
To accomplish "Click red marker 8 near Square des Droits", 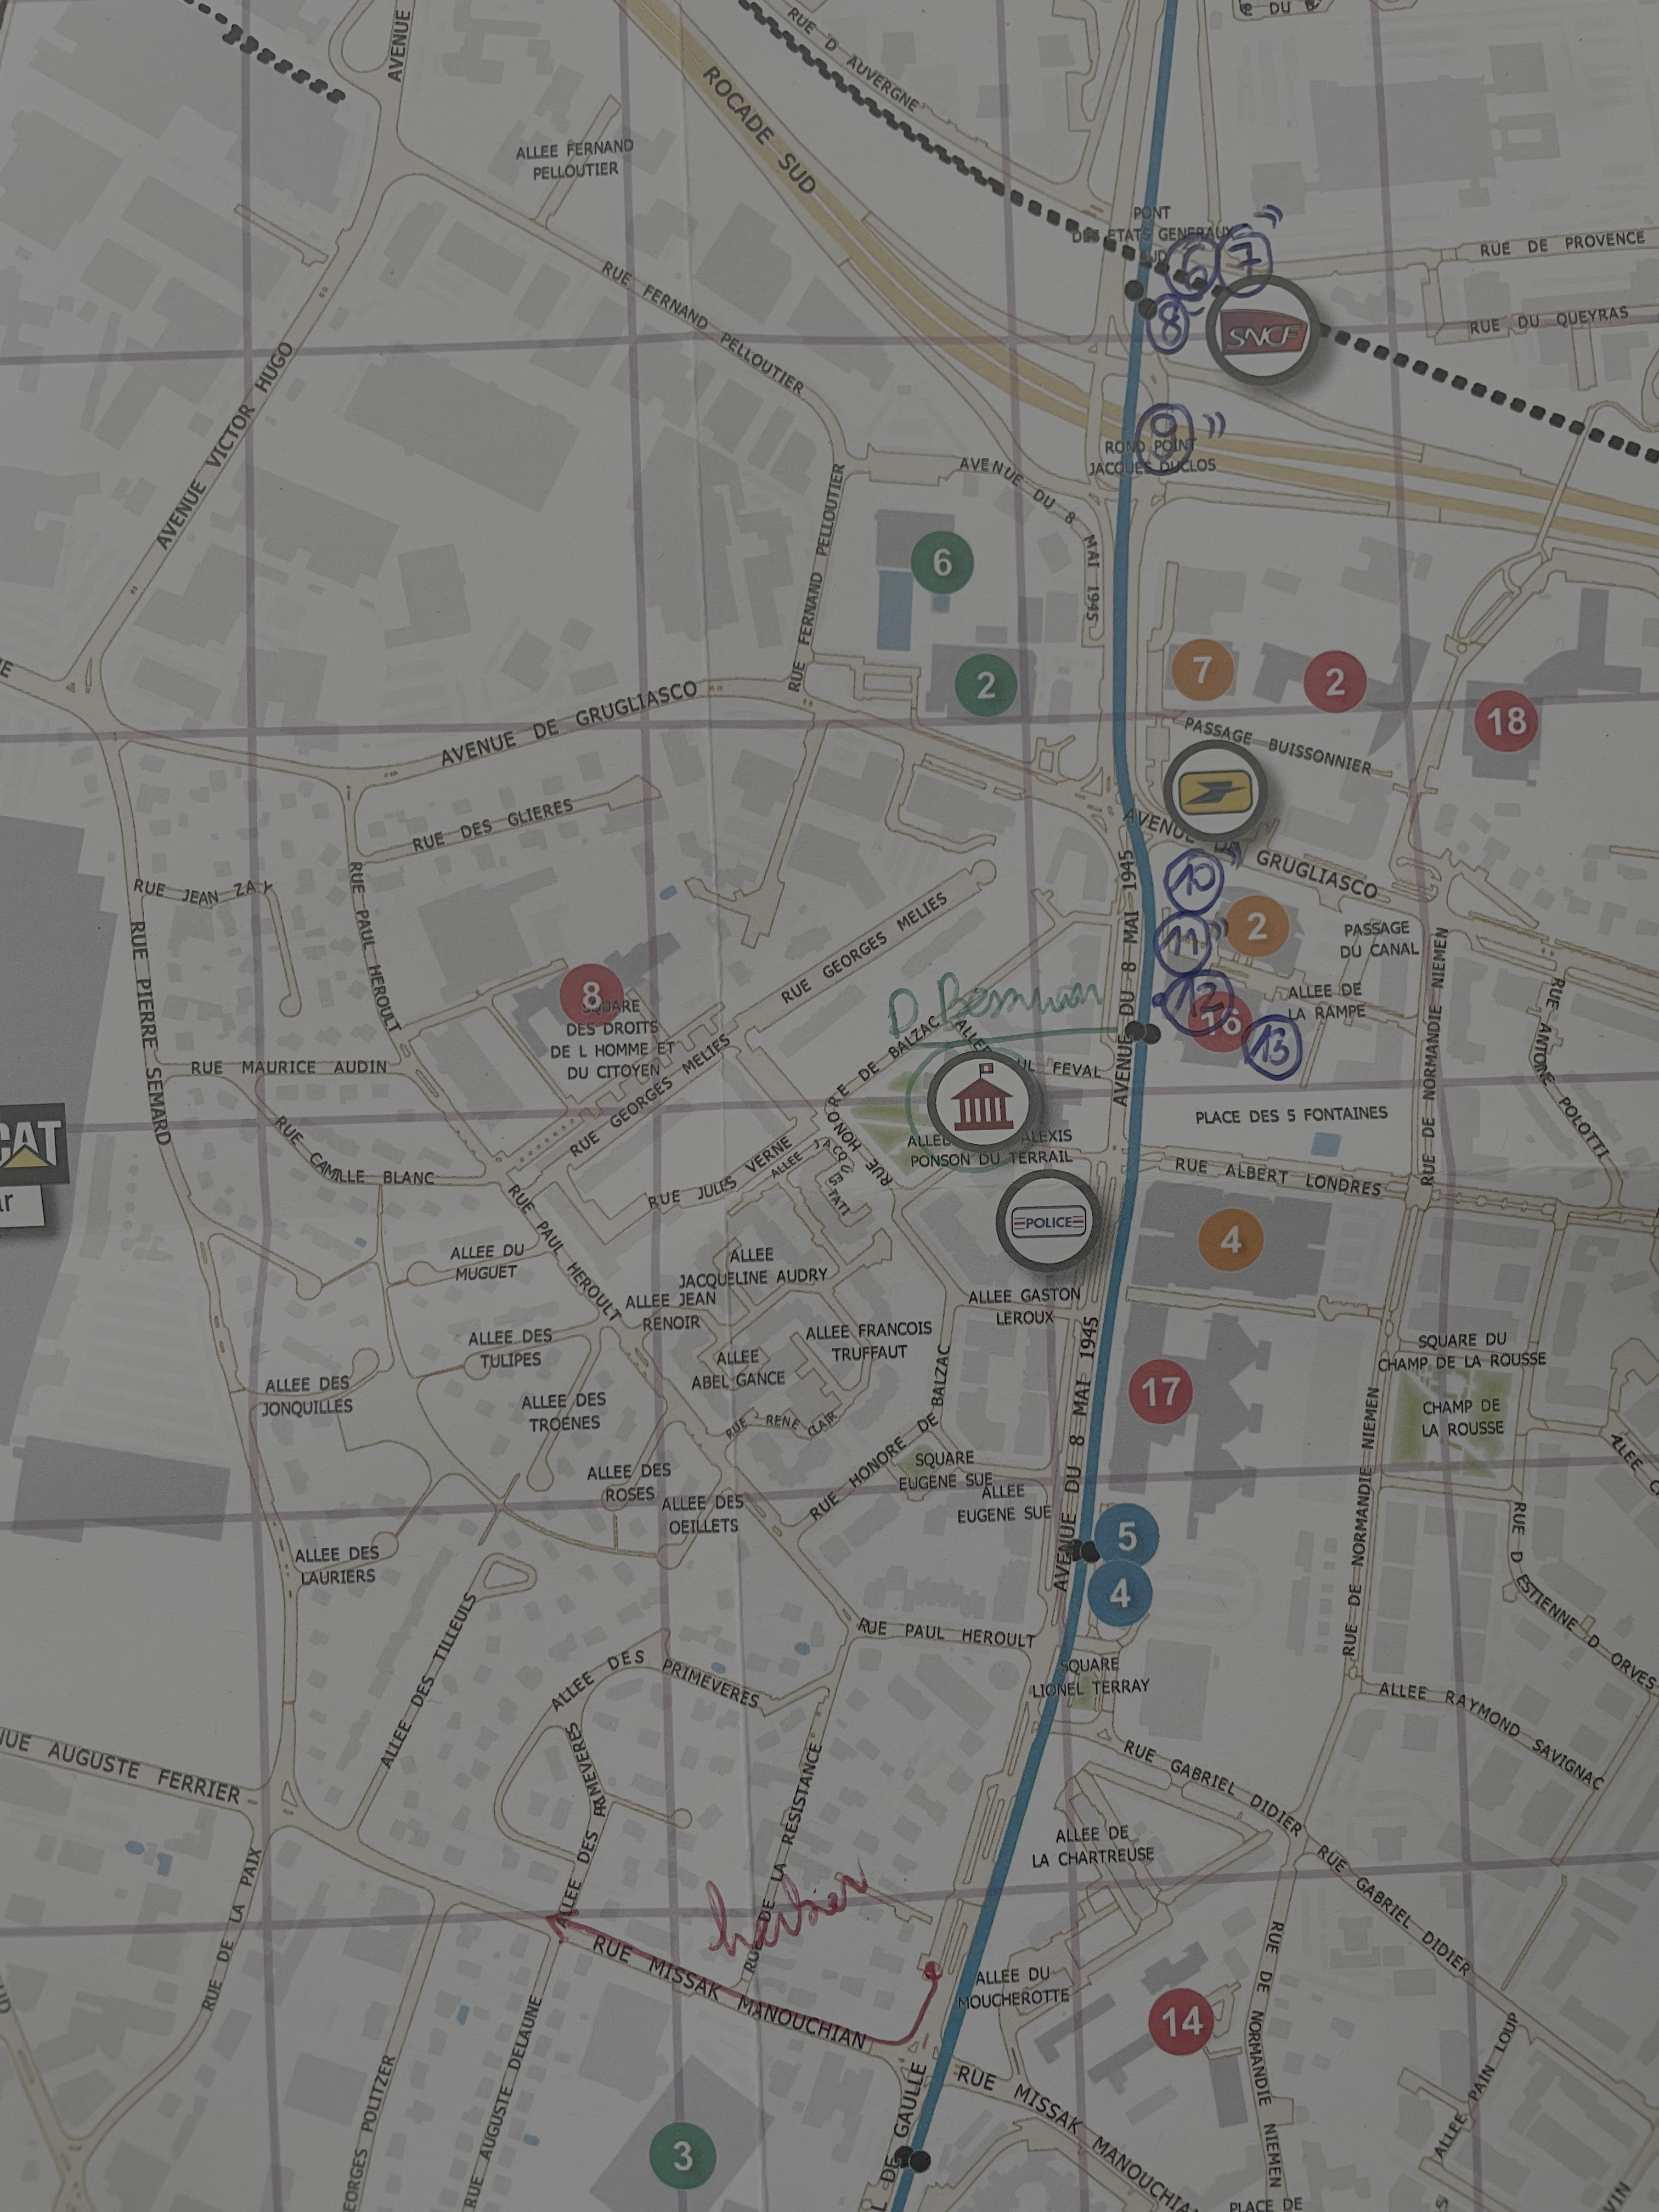I will [x=591, y=994].
